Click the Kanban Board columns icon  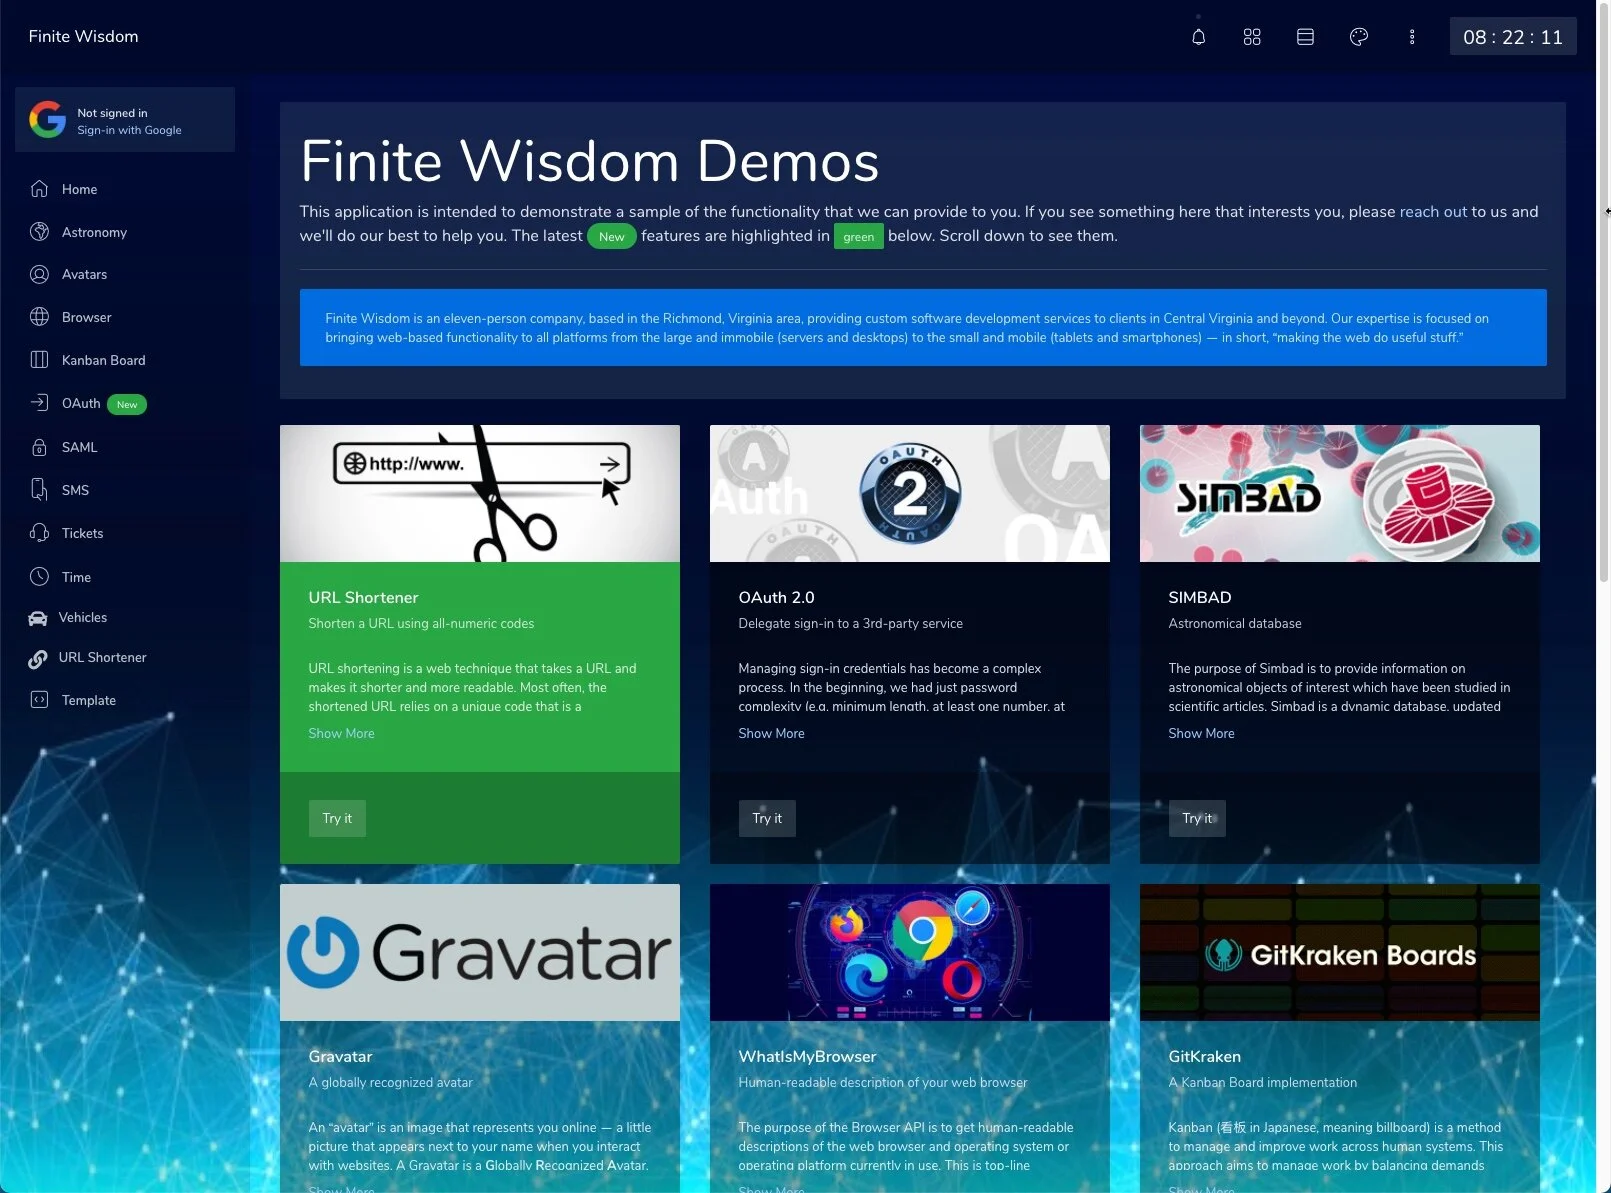(x=39, y=360)
